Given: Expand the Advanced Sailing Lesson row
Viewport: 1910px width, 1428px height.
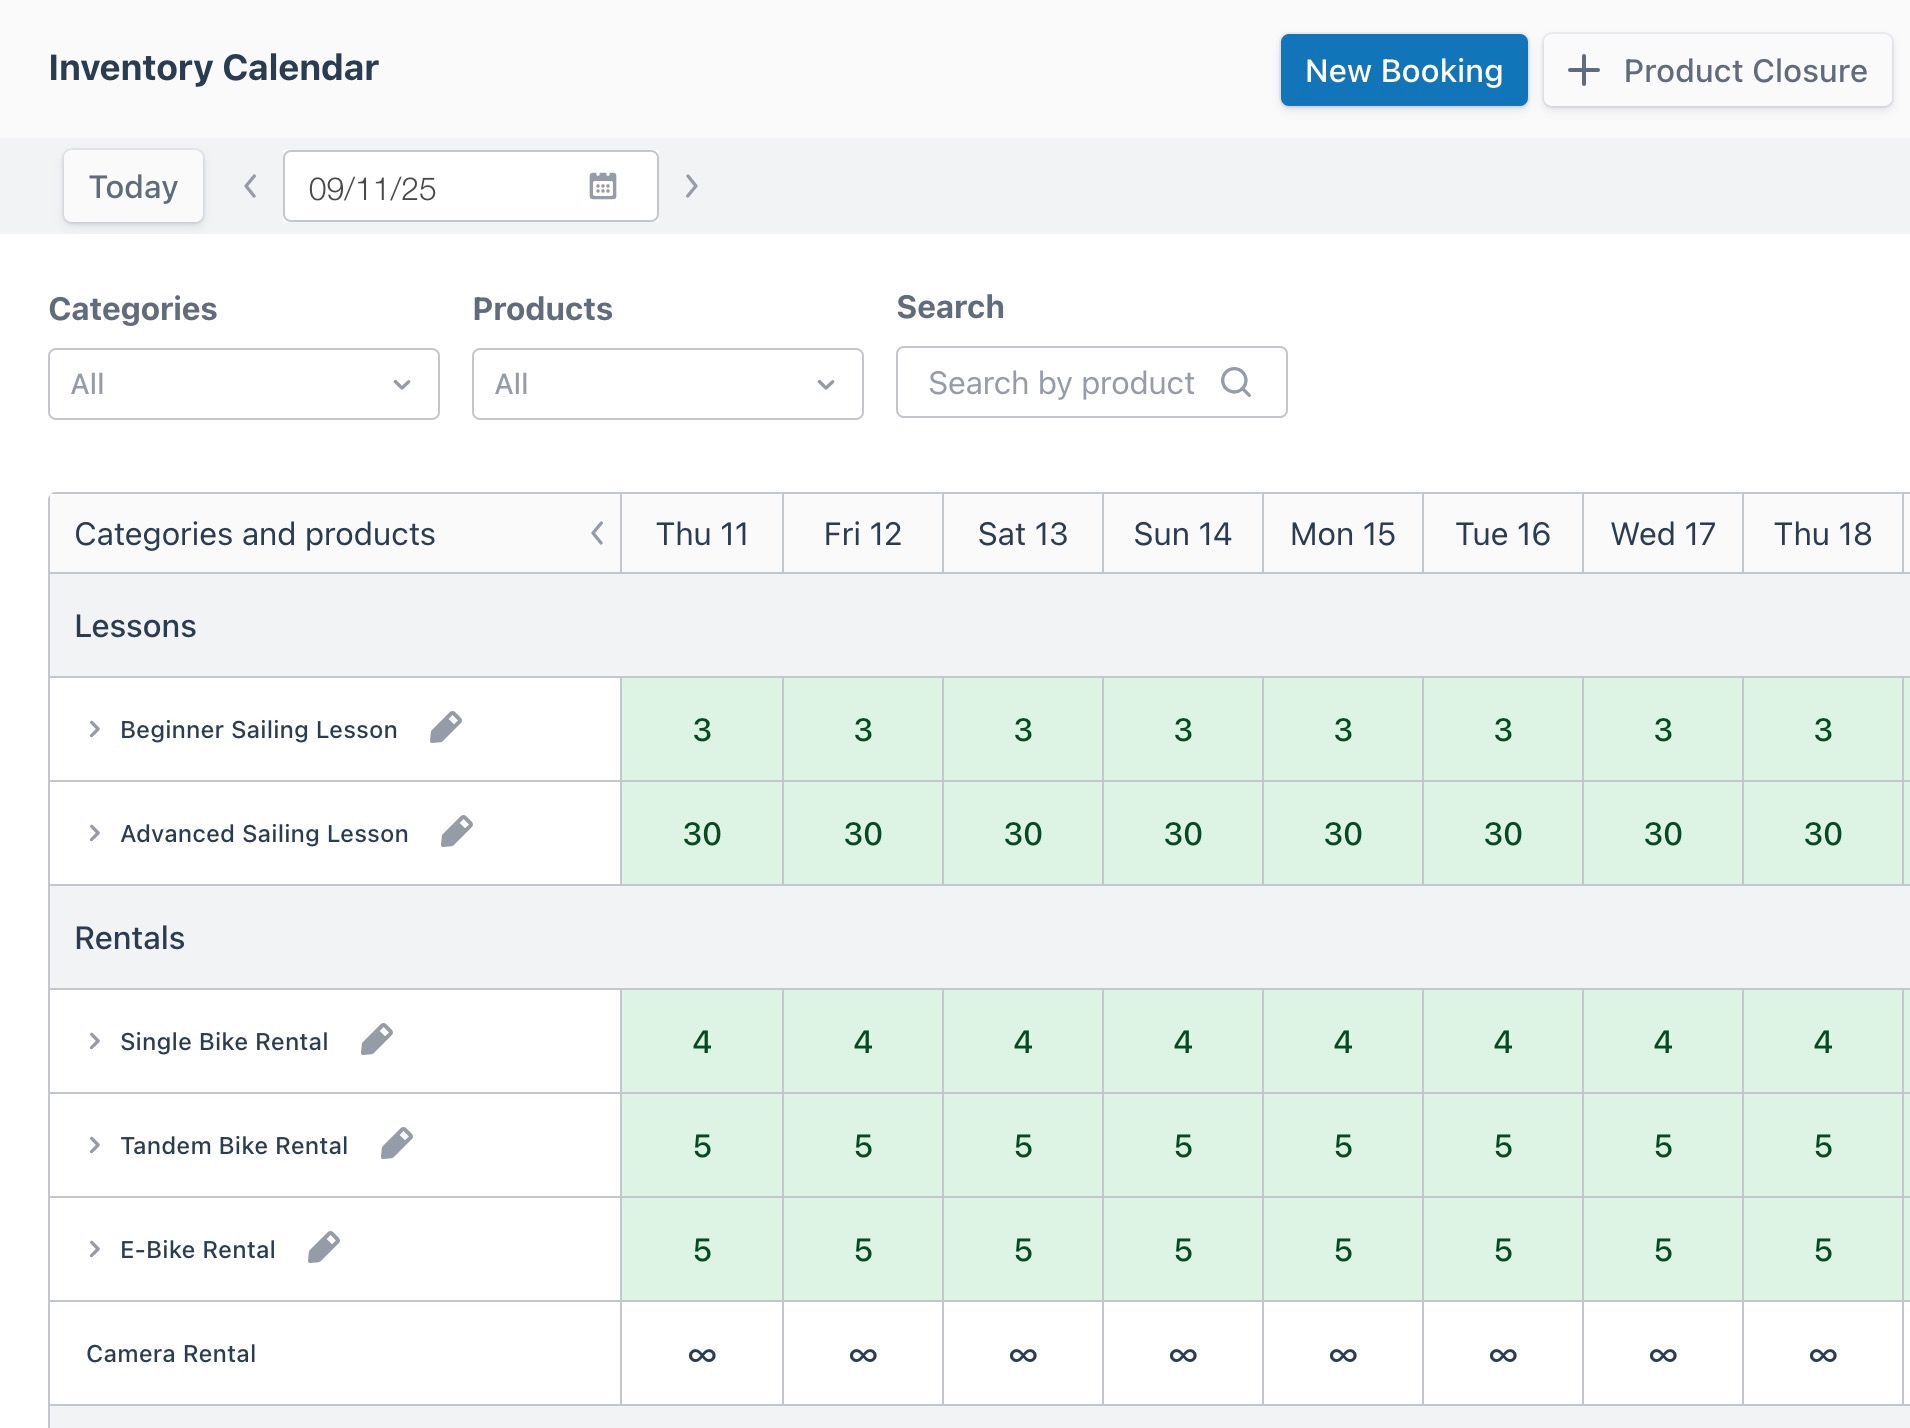Looking at the screenshot, I should tap(95, 833).
